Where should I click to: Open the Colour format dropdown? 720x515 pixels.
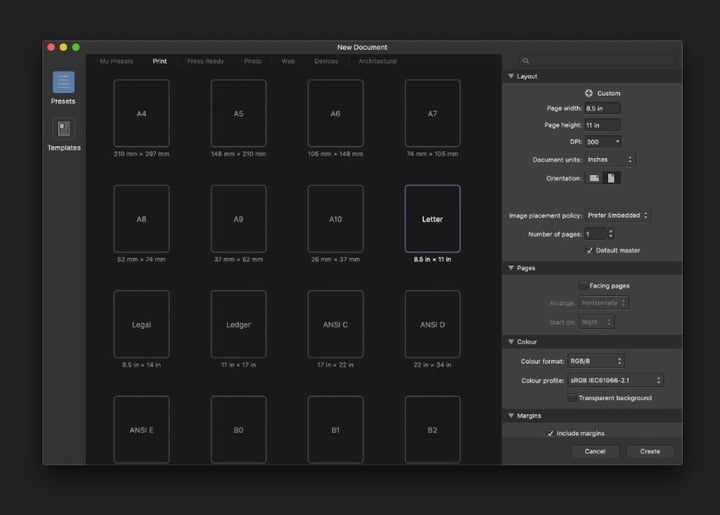pyautogui.click(x=596, y=361)
